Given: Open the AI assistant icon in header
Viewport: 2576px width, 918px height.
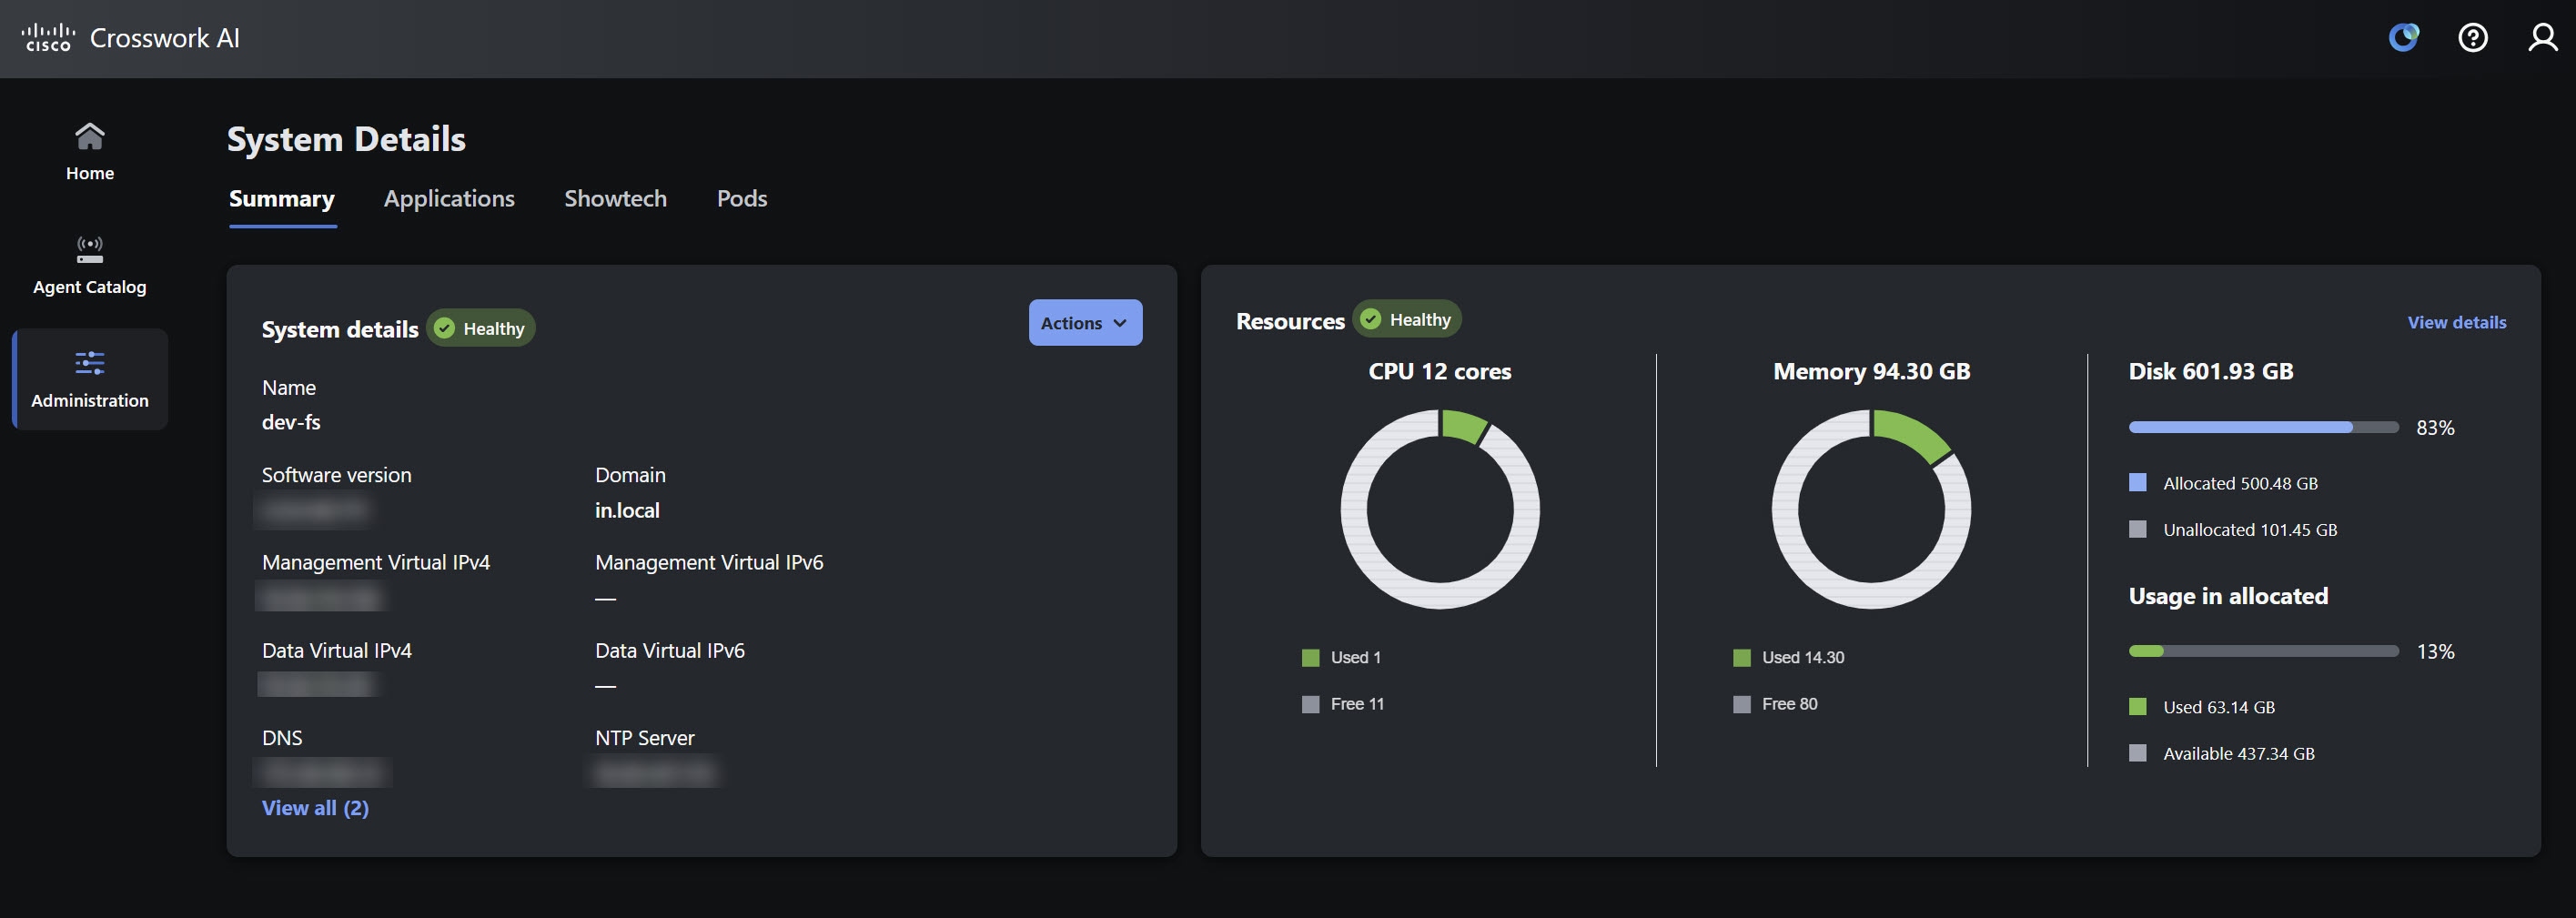Looking at the screenshot, I should coord(2404,38).
